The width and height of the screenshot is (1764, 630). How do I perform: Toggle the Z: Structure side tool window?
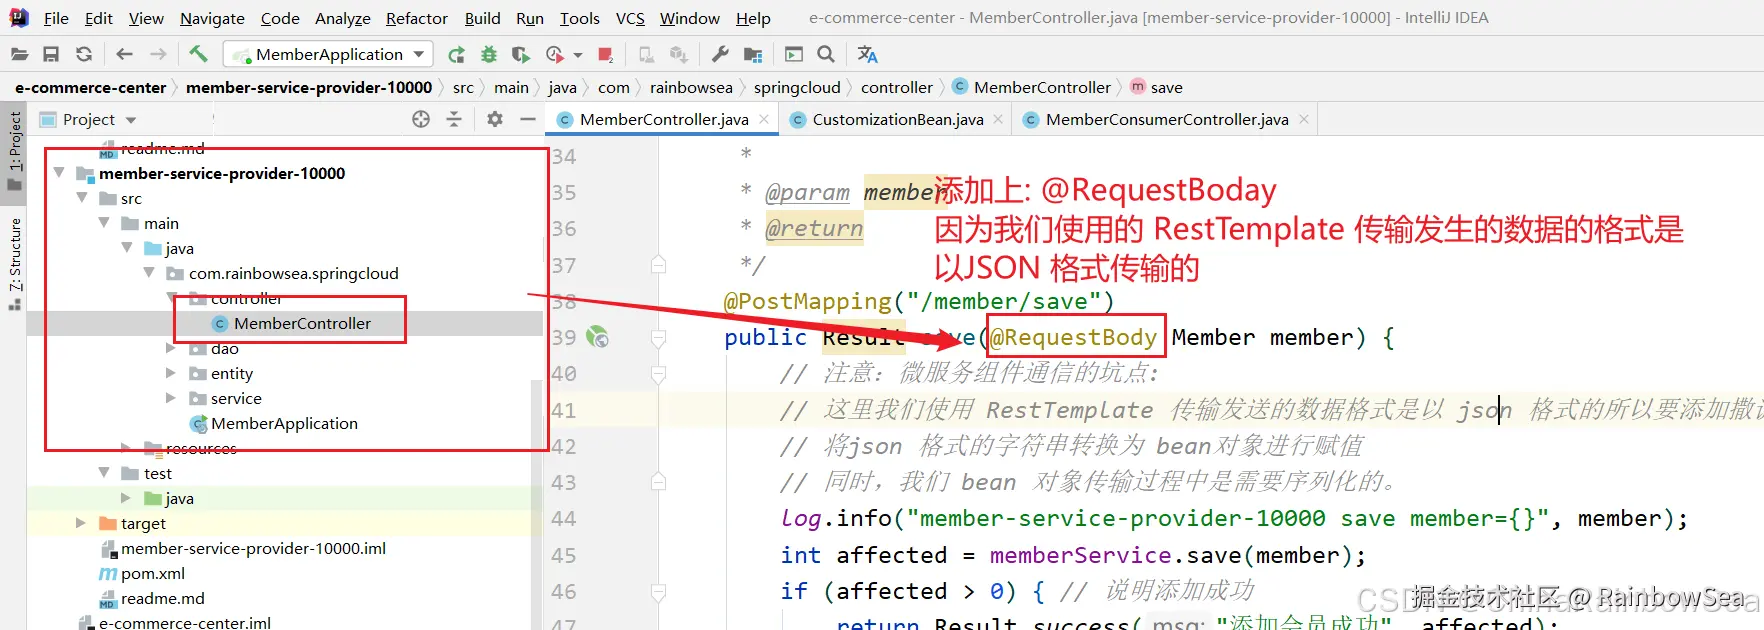[15, 263]
